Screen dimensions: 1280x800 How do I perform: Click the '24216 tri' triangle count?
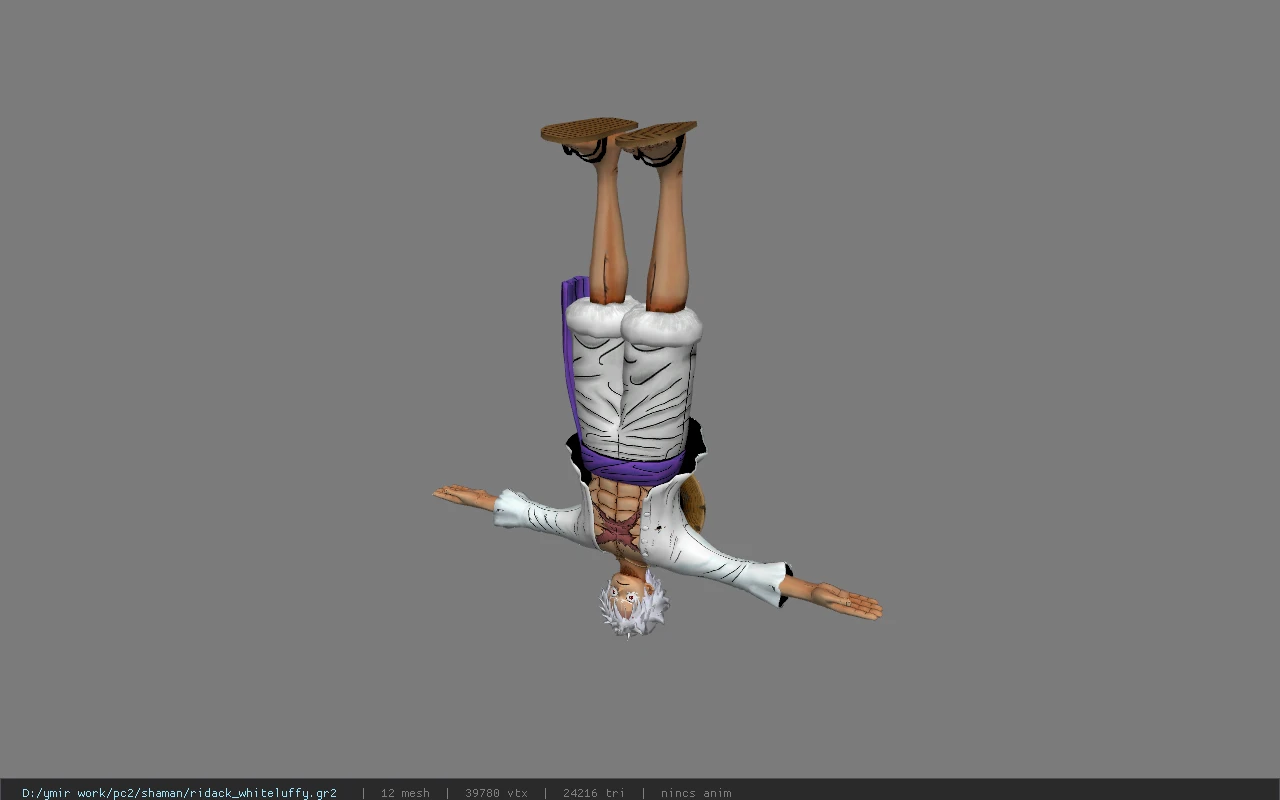[x=594, y=793]
